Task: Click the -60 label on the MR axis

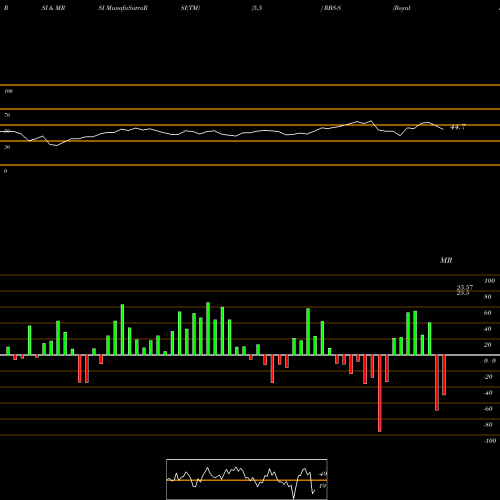Action: (x=488, y=409)
